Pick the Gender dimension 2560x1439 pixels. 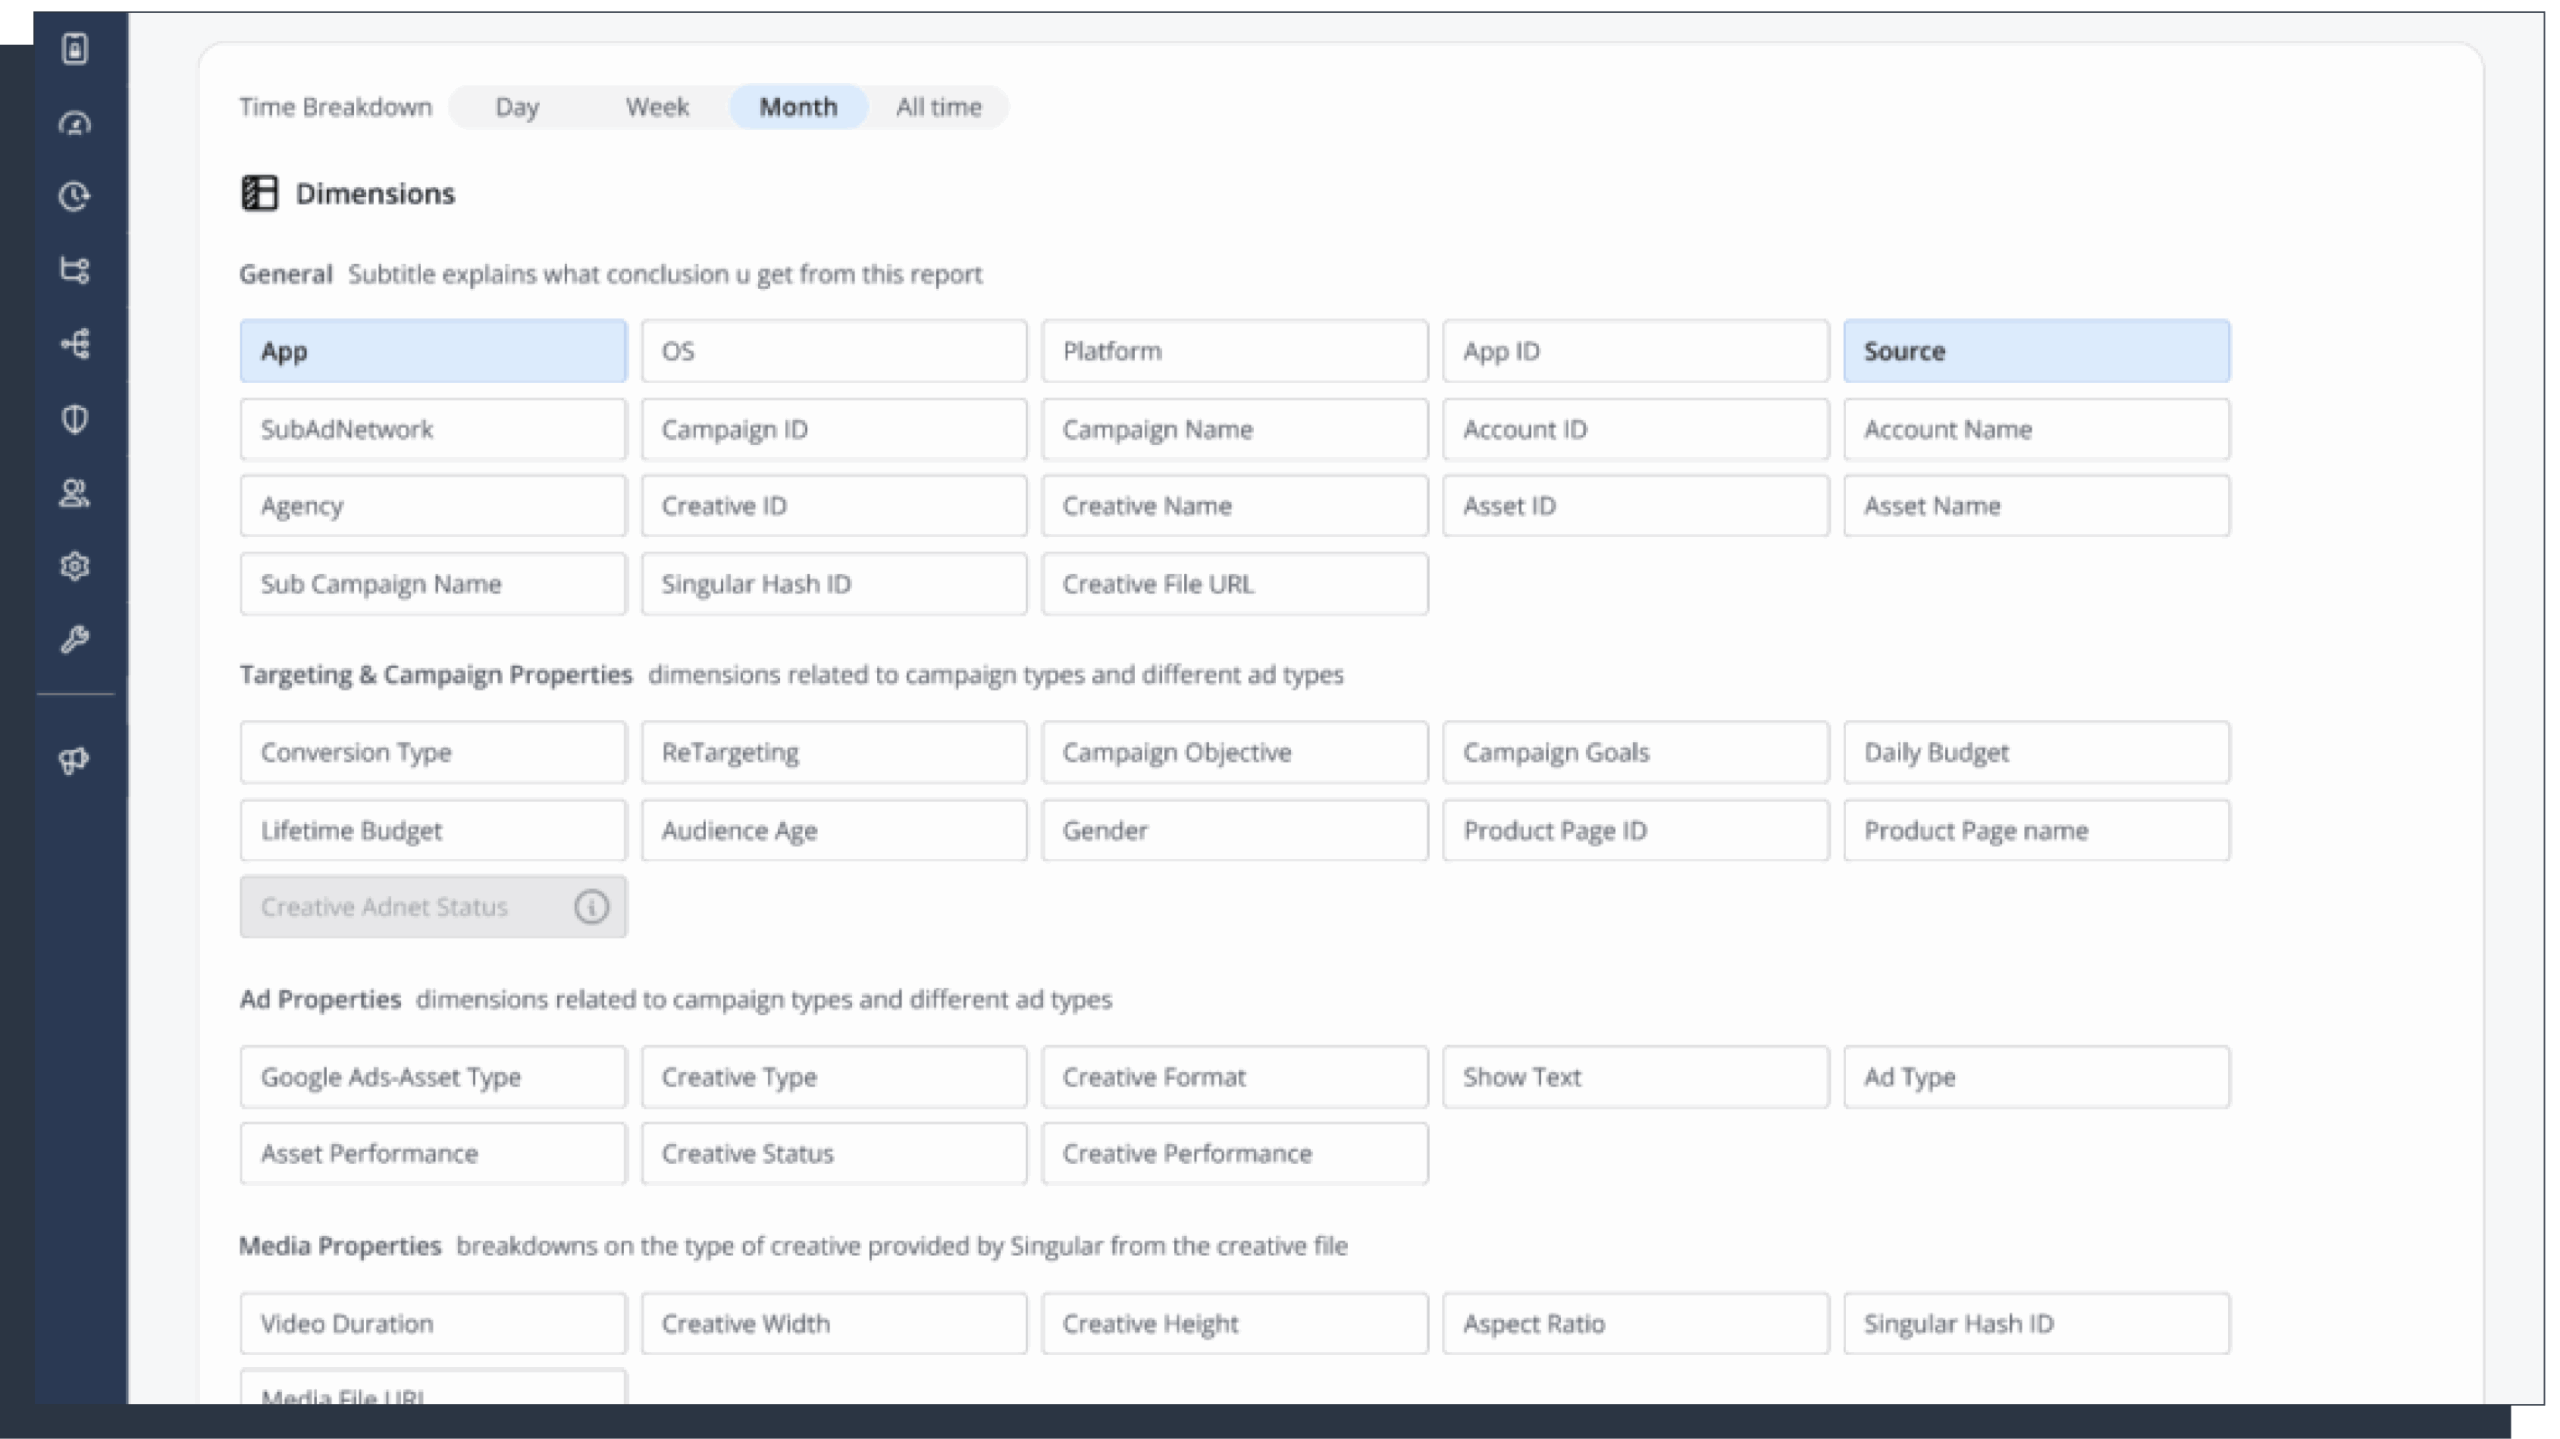(1235, 830)
